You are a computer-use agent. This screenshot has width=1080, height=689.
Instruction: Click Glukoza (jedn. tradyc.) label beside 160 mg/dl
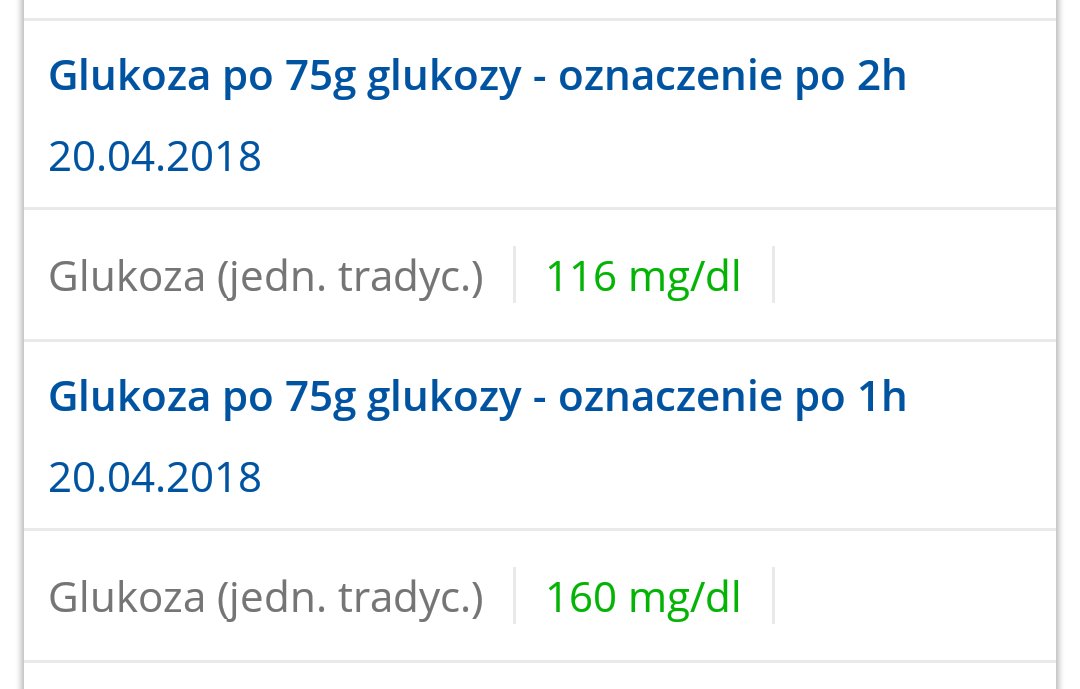266,597
